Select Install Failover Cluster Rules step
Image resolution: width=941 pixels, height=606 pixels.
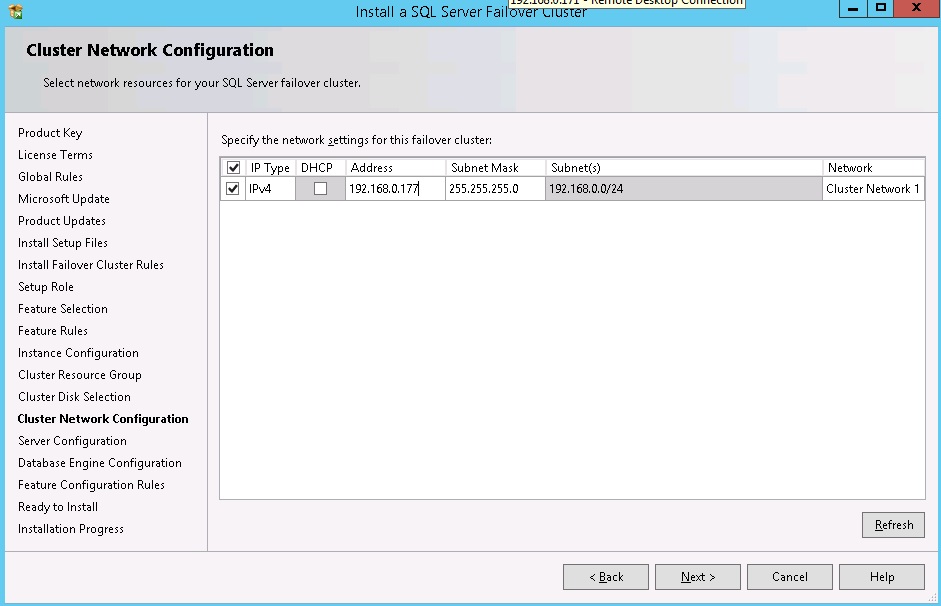tap(91, 265)
